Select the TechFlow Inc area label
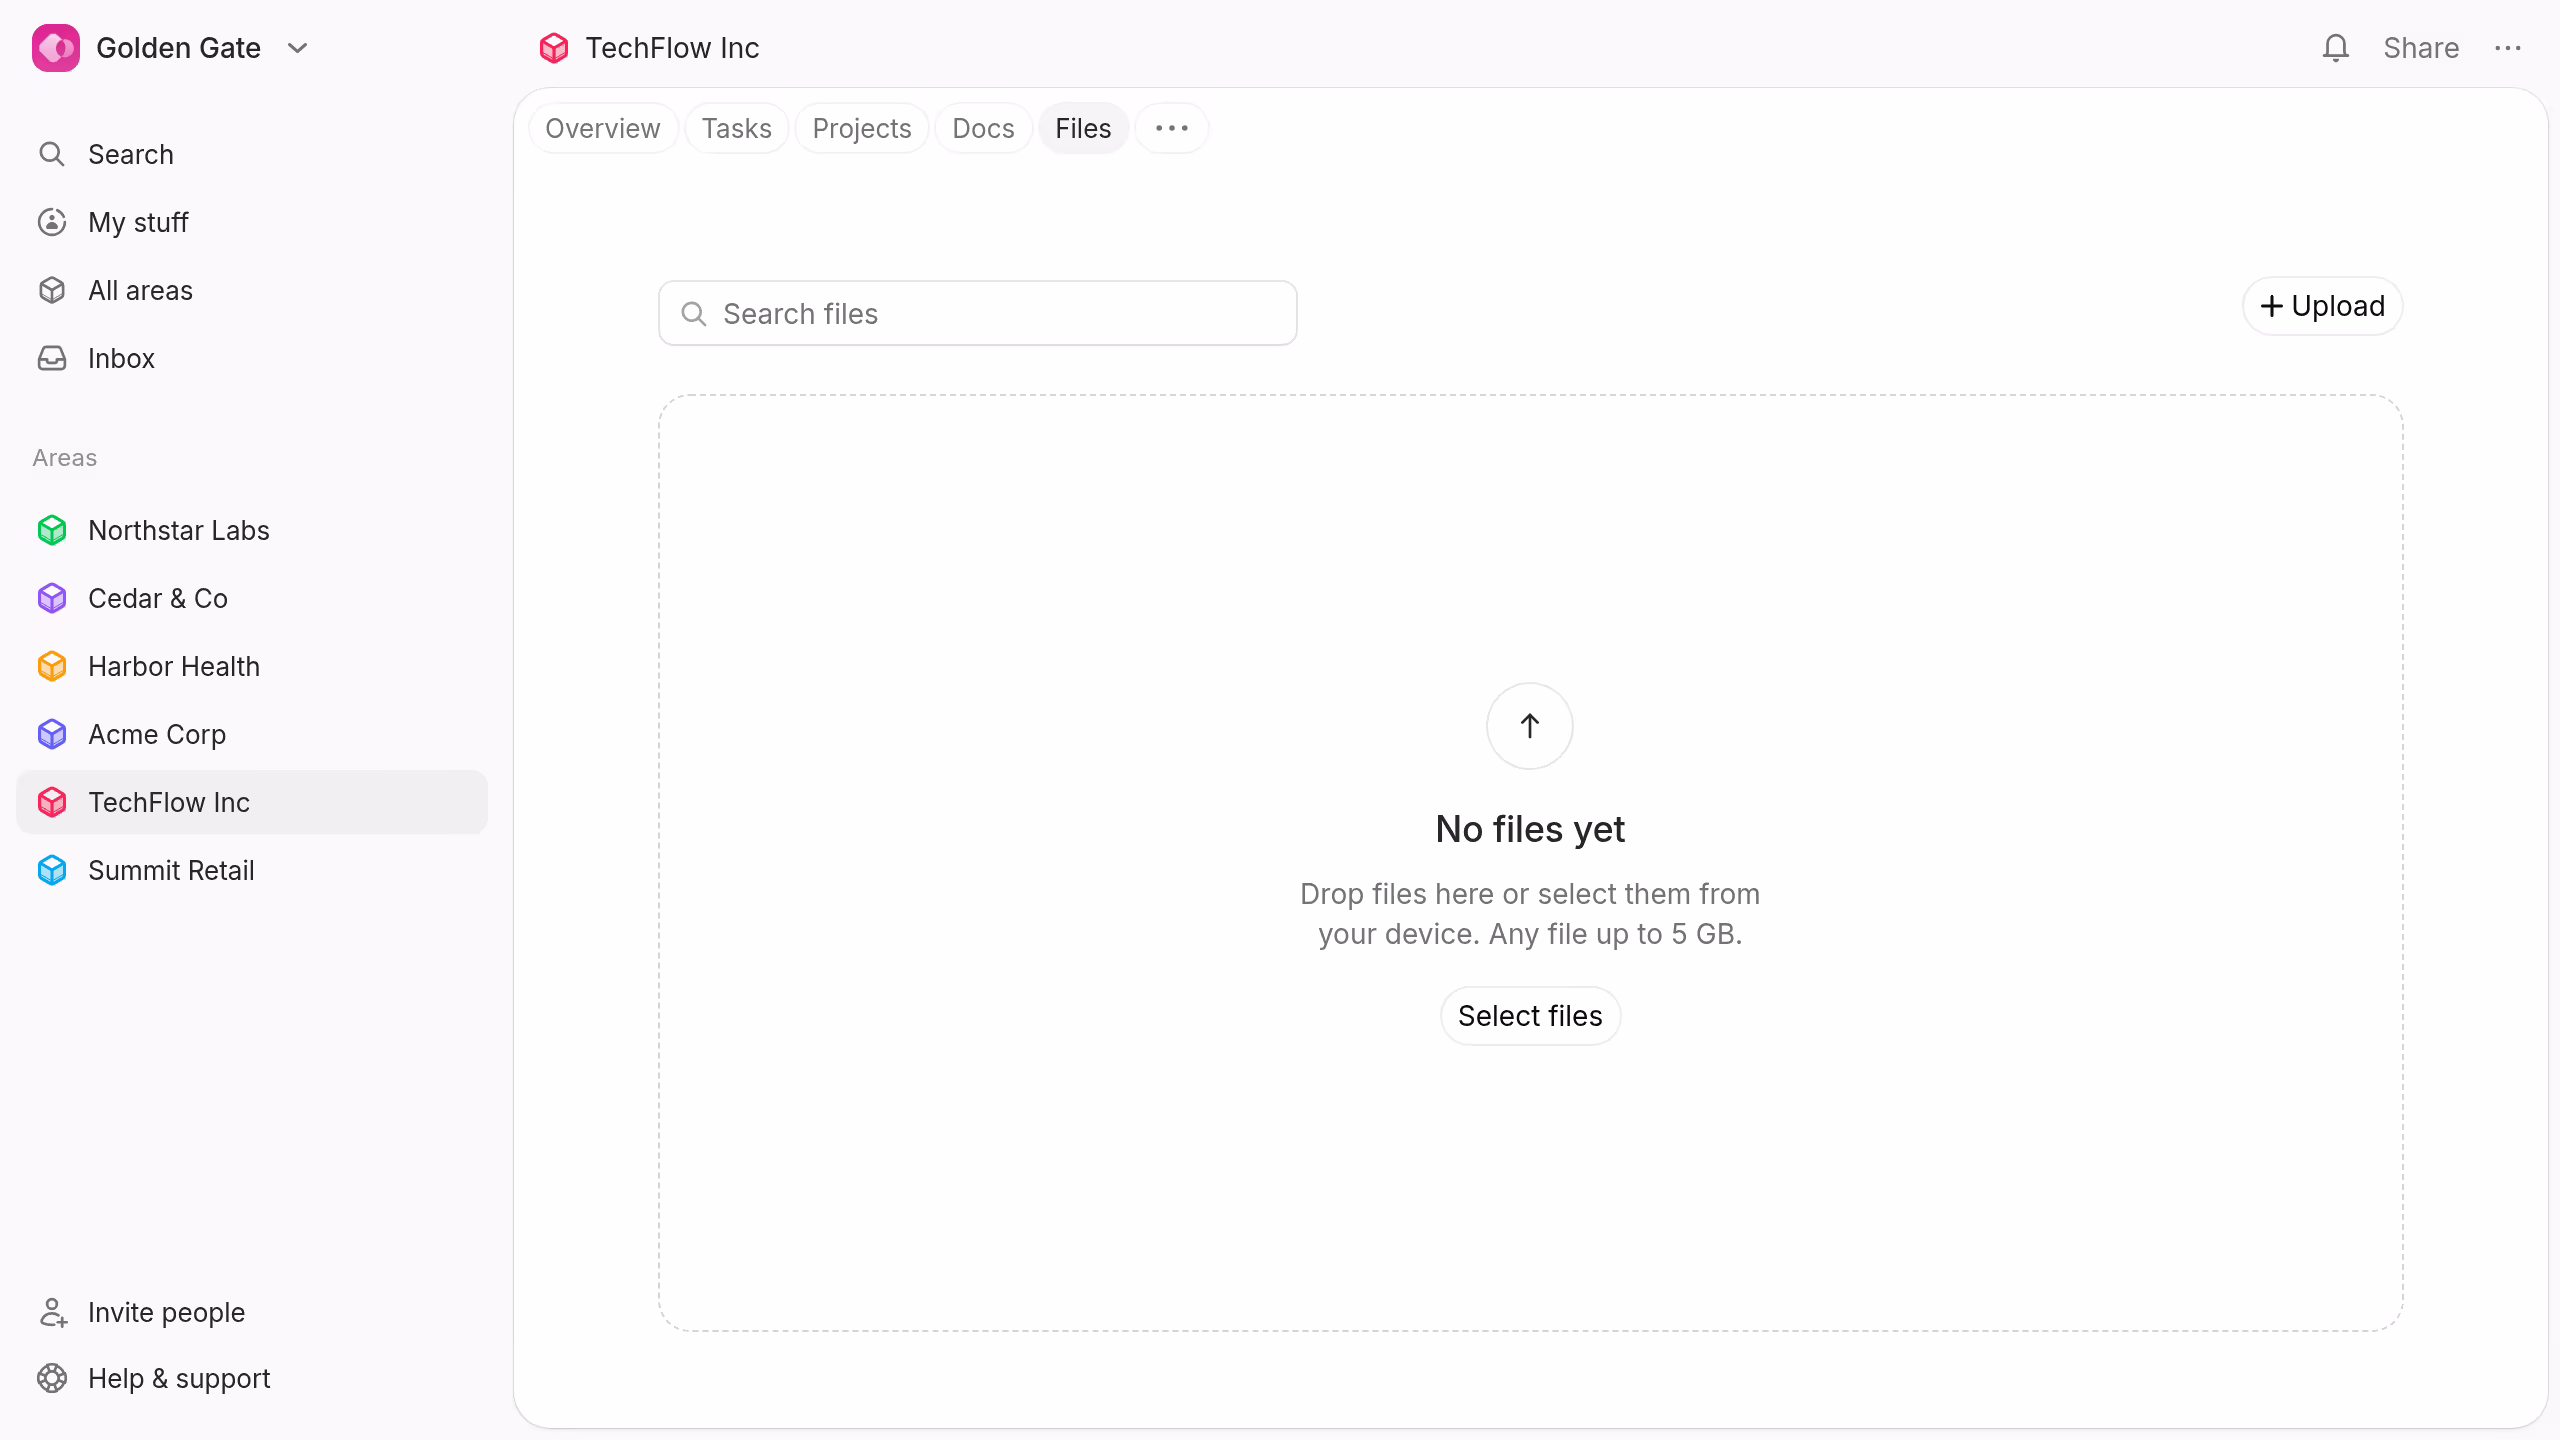Image resolution: width=2560 pixels, height=1440 pixels. tap(169, 802)
